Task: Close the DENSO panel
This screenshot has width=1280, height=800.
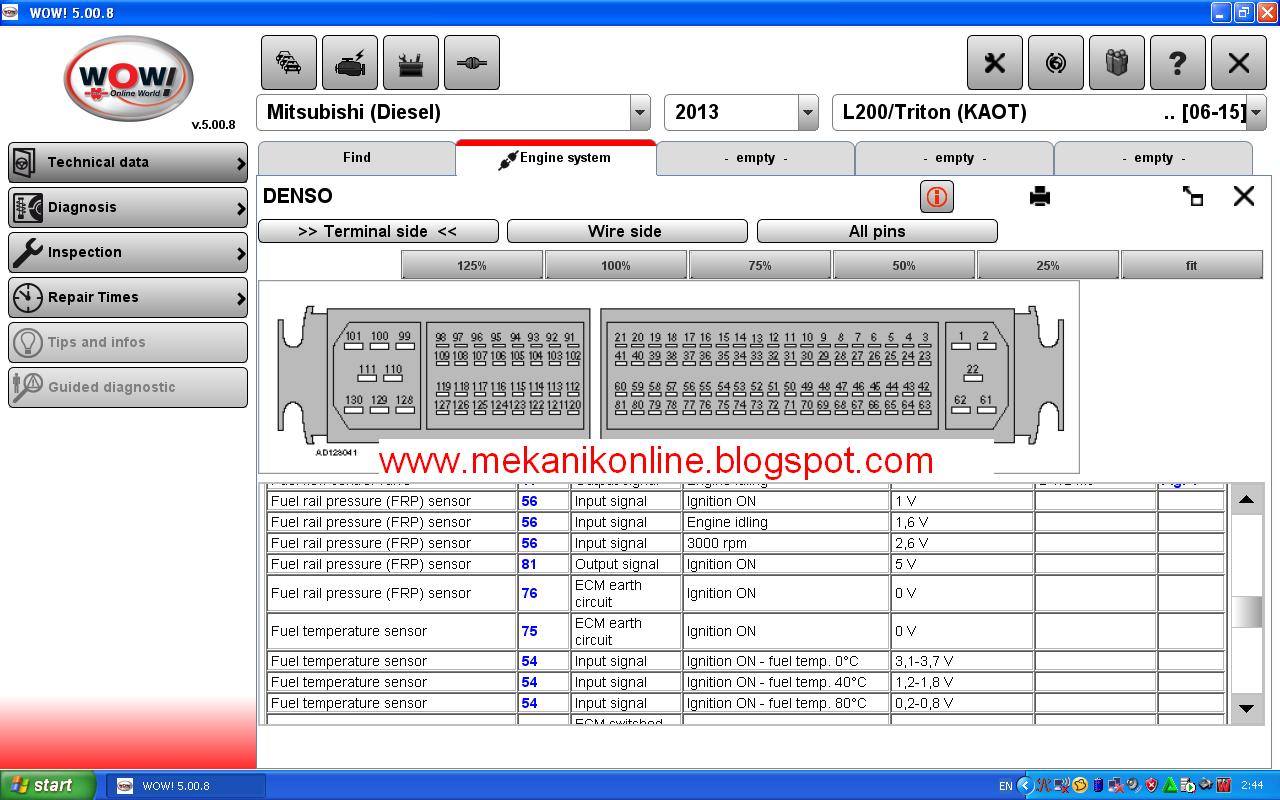Action: [1244, 196]
